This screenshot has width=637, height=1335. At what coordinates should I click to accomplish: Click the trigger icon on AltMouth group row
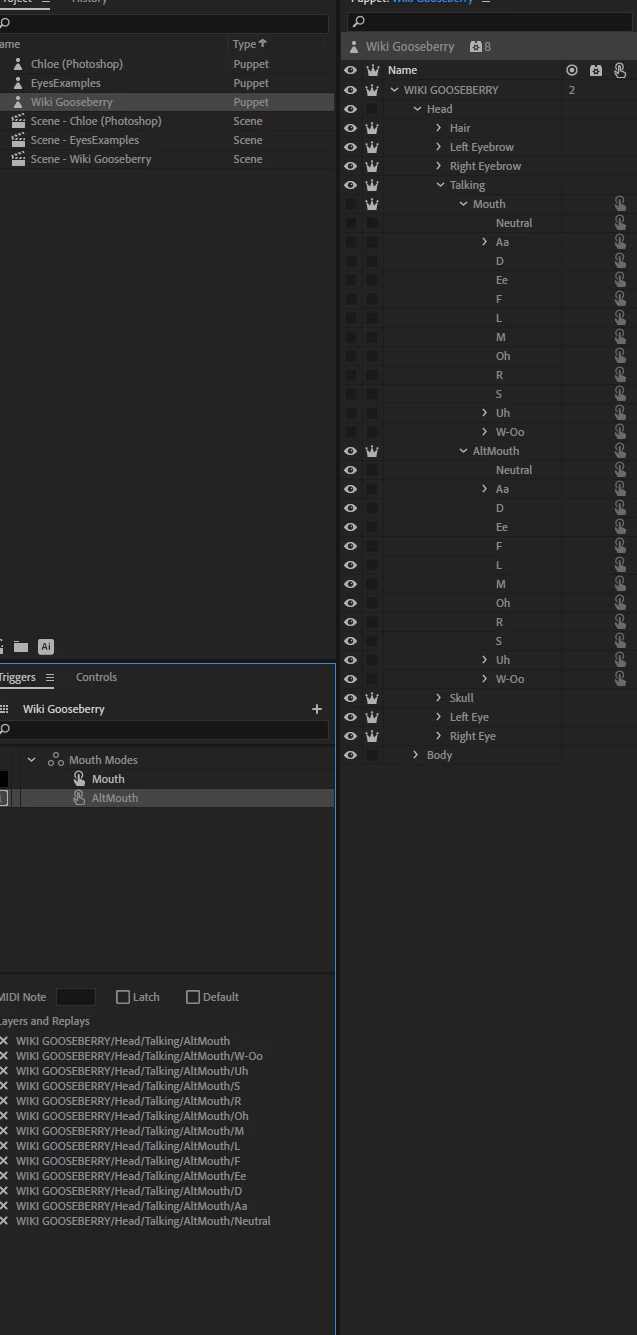pos(620,451)
